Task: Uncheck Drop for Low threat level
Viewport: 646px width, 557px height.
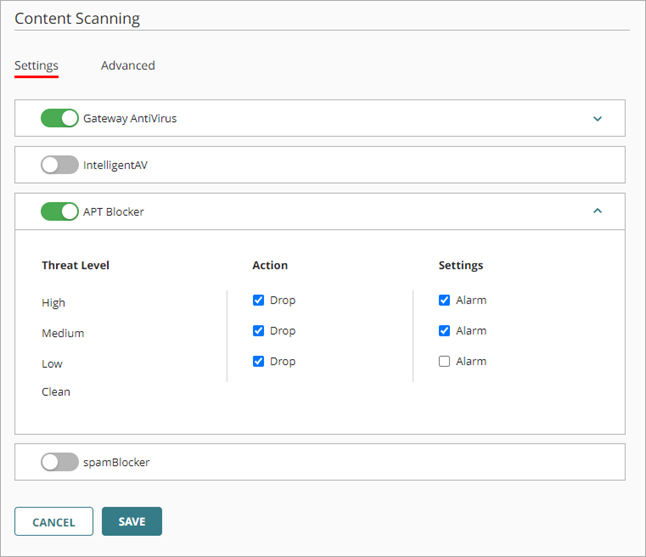Action: [x=259, y=361]
